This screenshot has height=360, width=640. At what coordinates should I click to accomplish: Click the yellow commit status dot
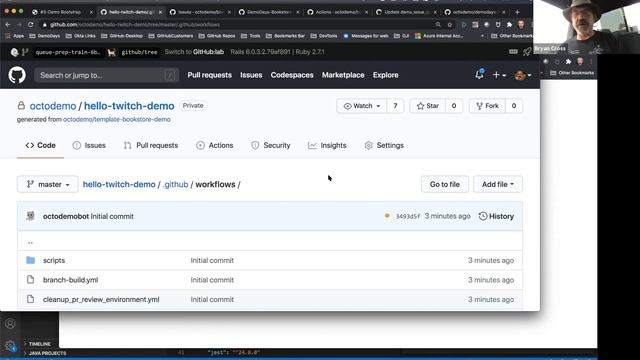(x=387, y=216)
